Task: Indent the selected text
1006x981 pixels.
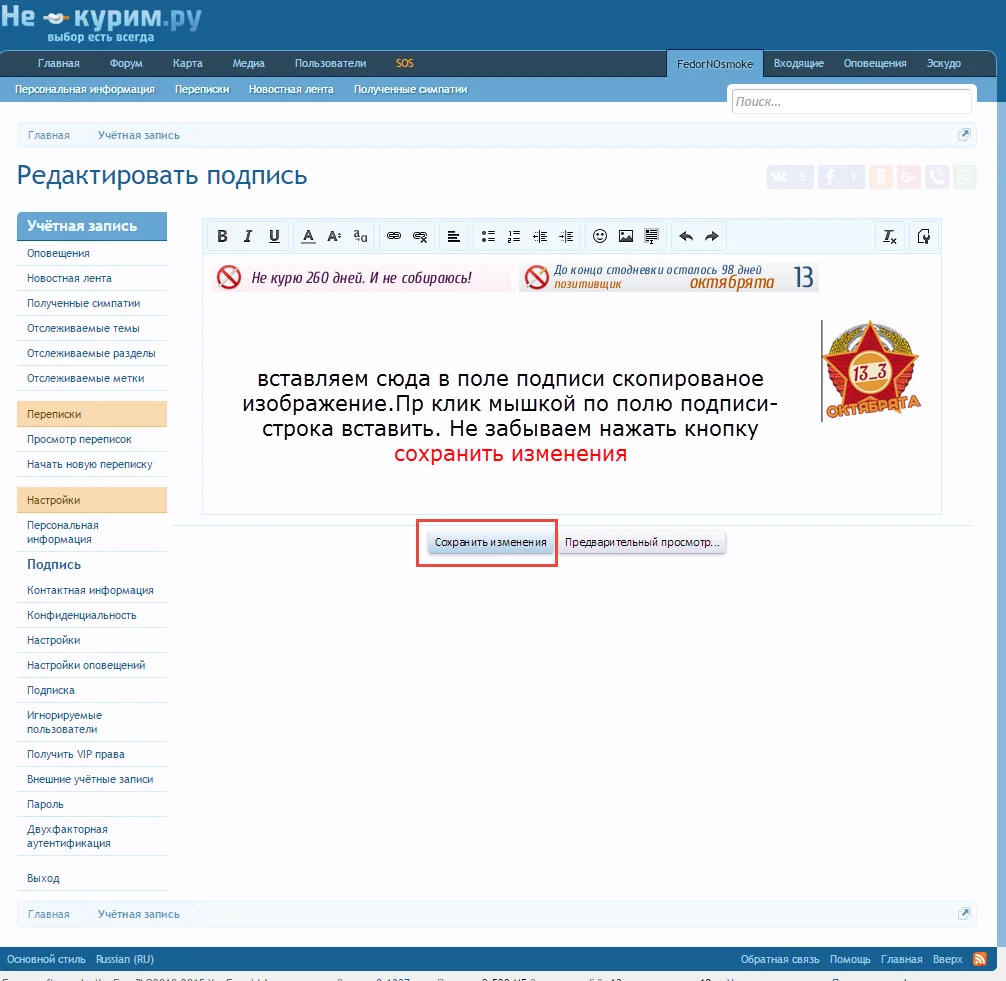Action: [566, 236]
